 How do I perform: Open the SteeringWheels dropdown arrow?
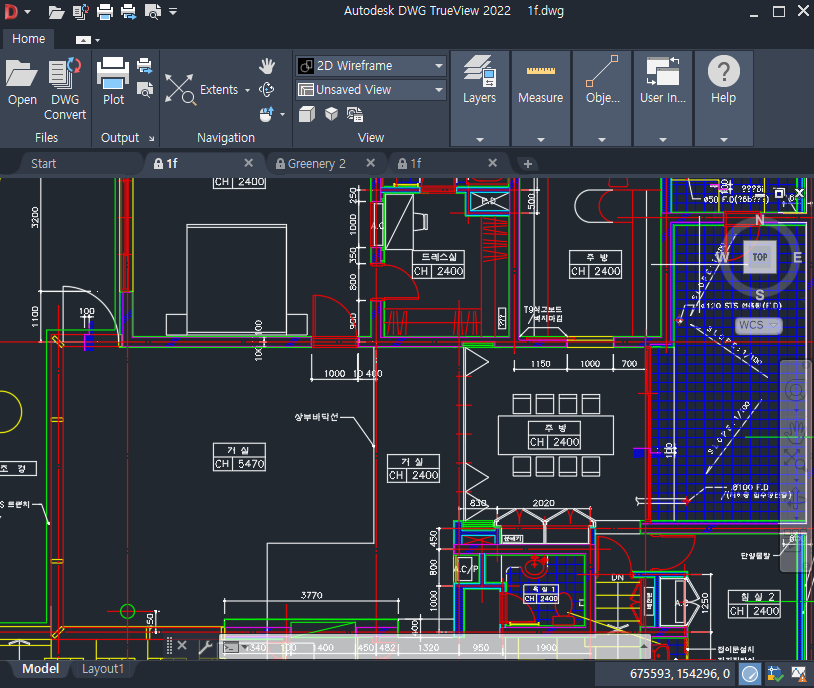point(282,114)
